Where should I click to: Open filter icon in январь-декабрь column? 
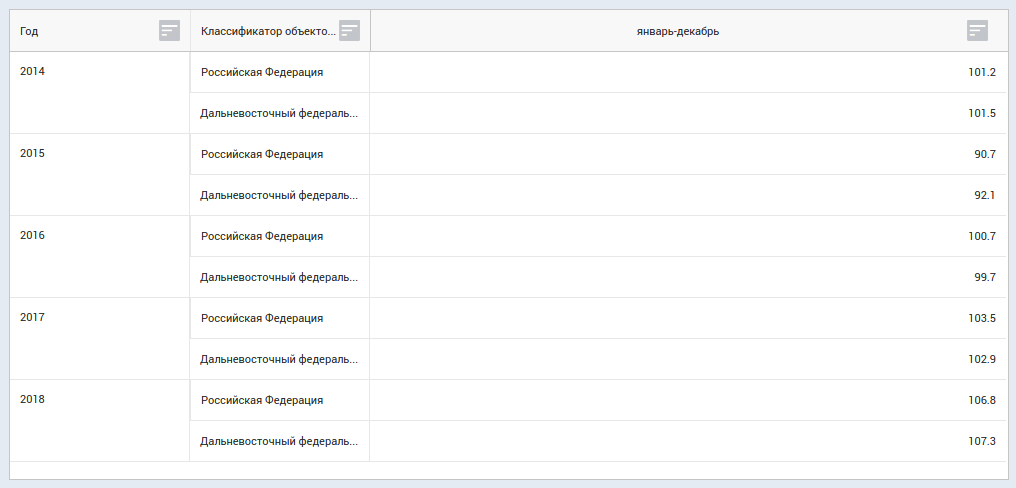tap(977, 31)
